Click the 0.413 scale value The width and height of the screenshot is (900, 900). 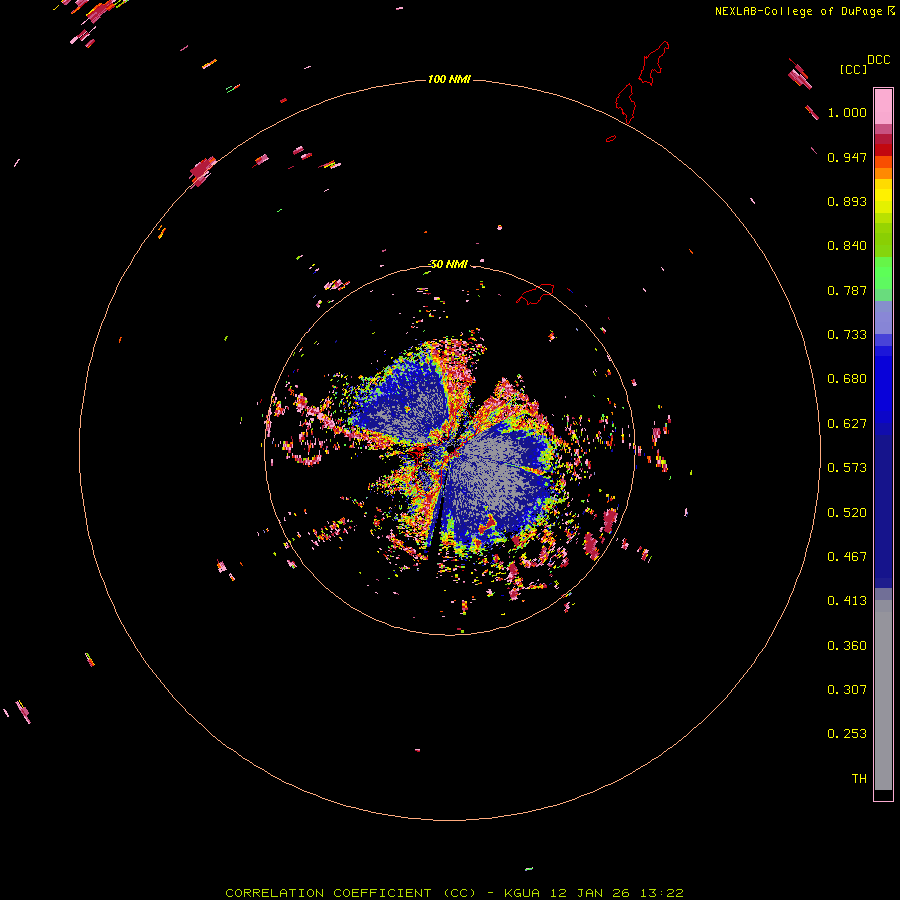click(x=847, y=601)
